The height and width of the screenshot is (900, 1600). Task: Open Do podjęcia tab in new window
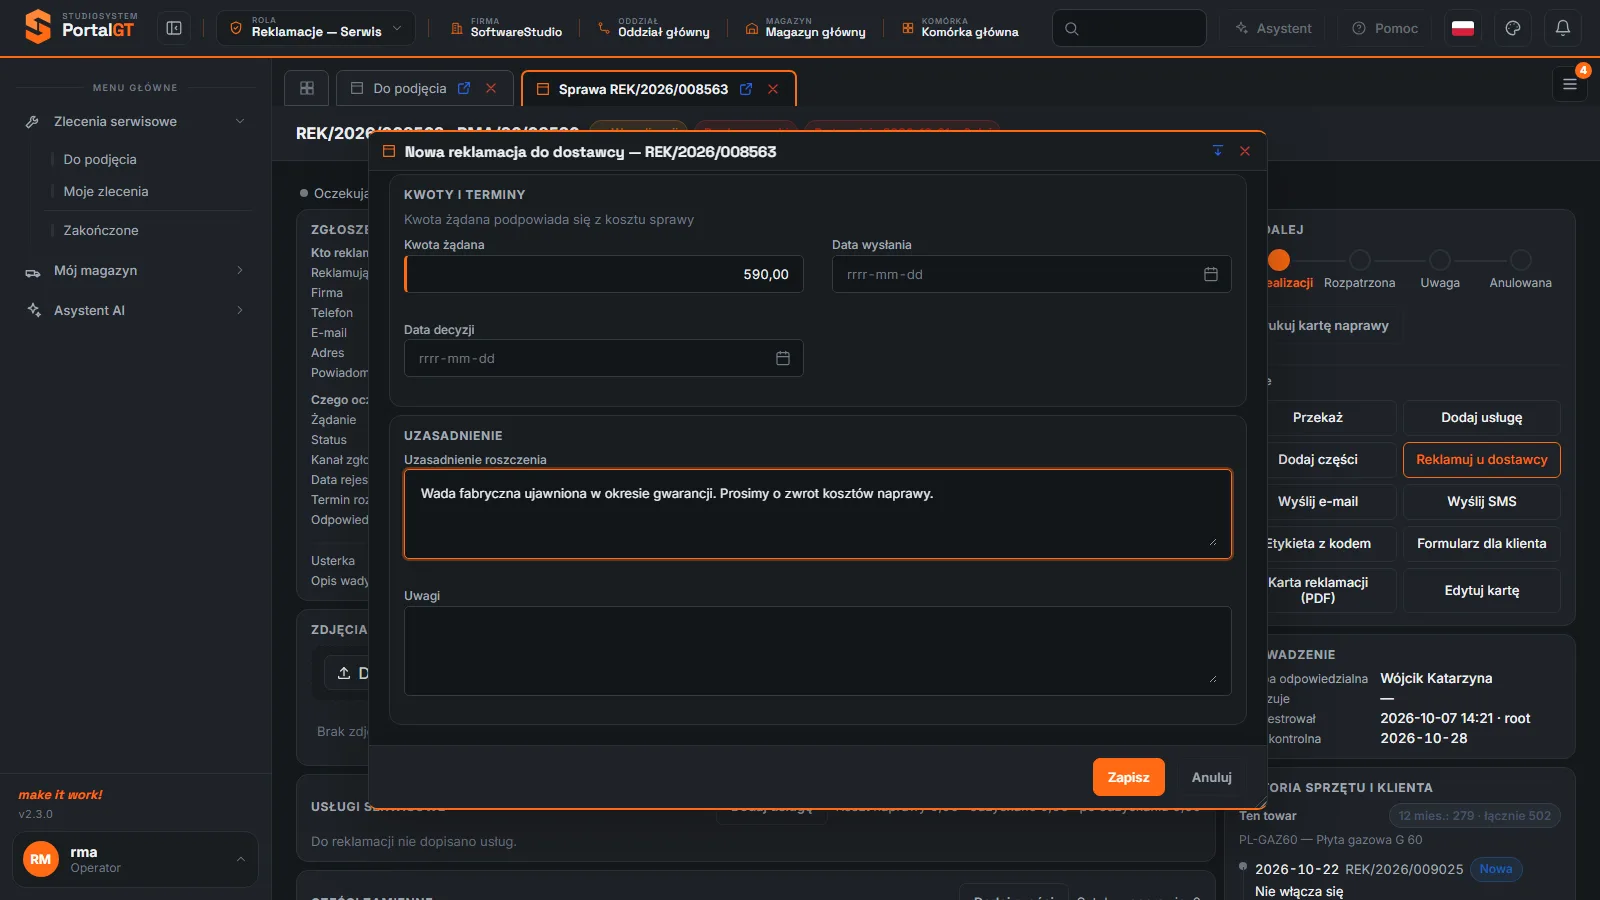[x=464, y=89]
